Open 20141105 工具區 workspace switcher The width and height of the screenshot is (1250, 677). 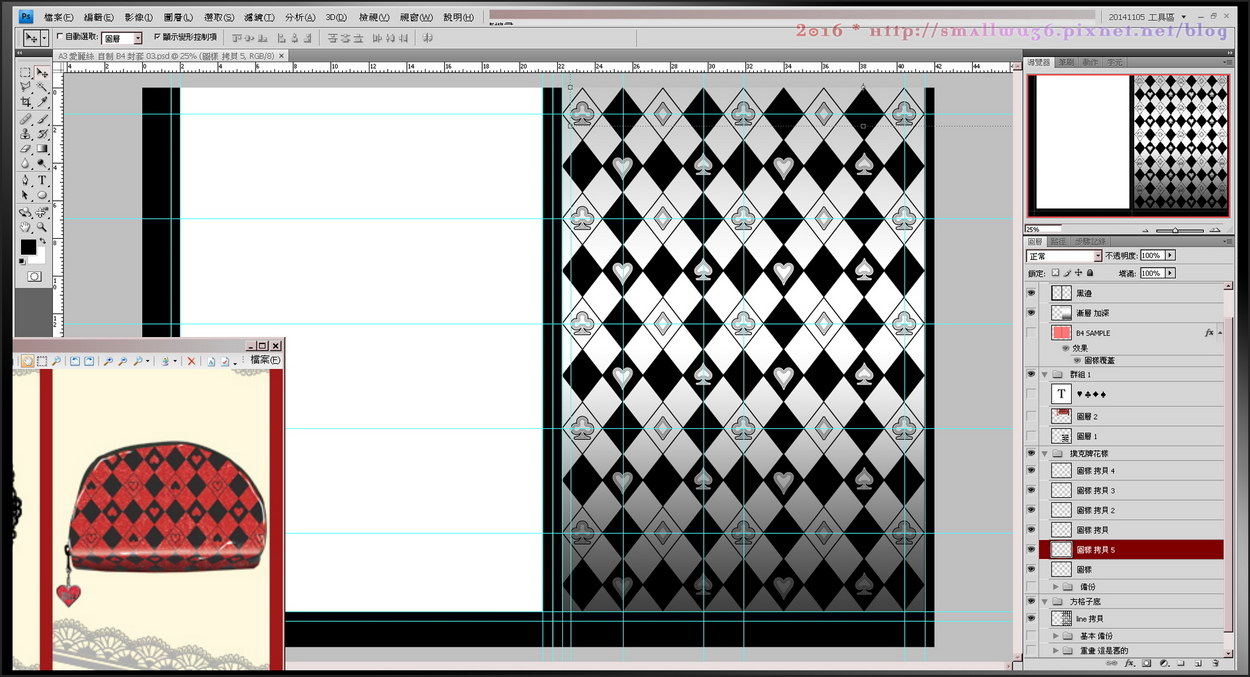pyautogui.click(x=1147, y=17)
